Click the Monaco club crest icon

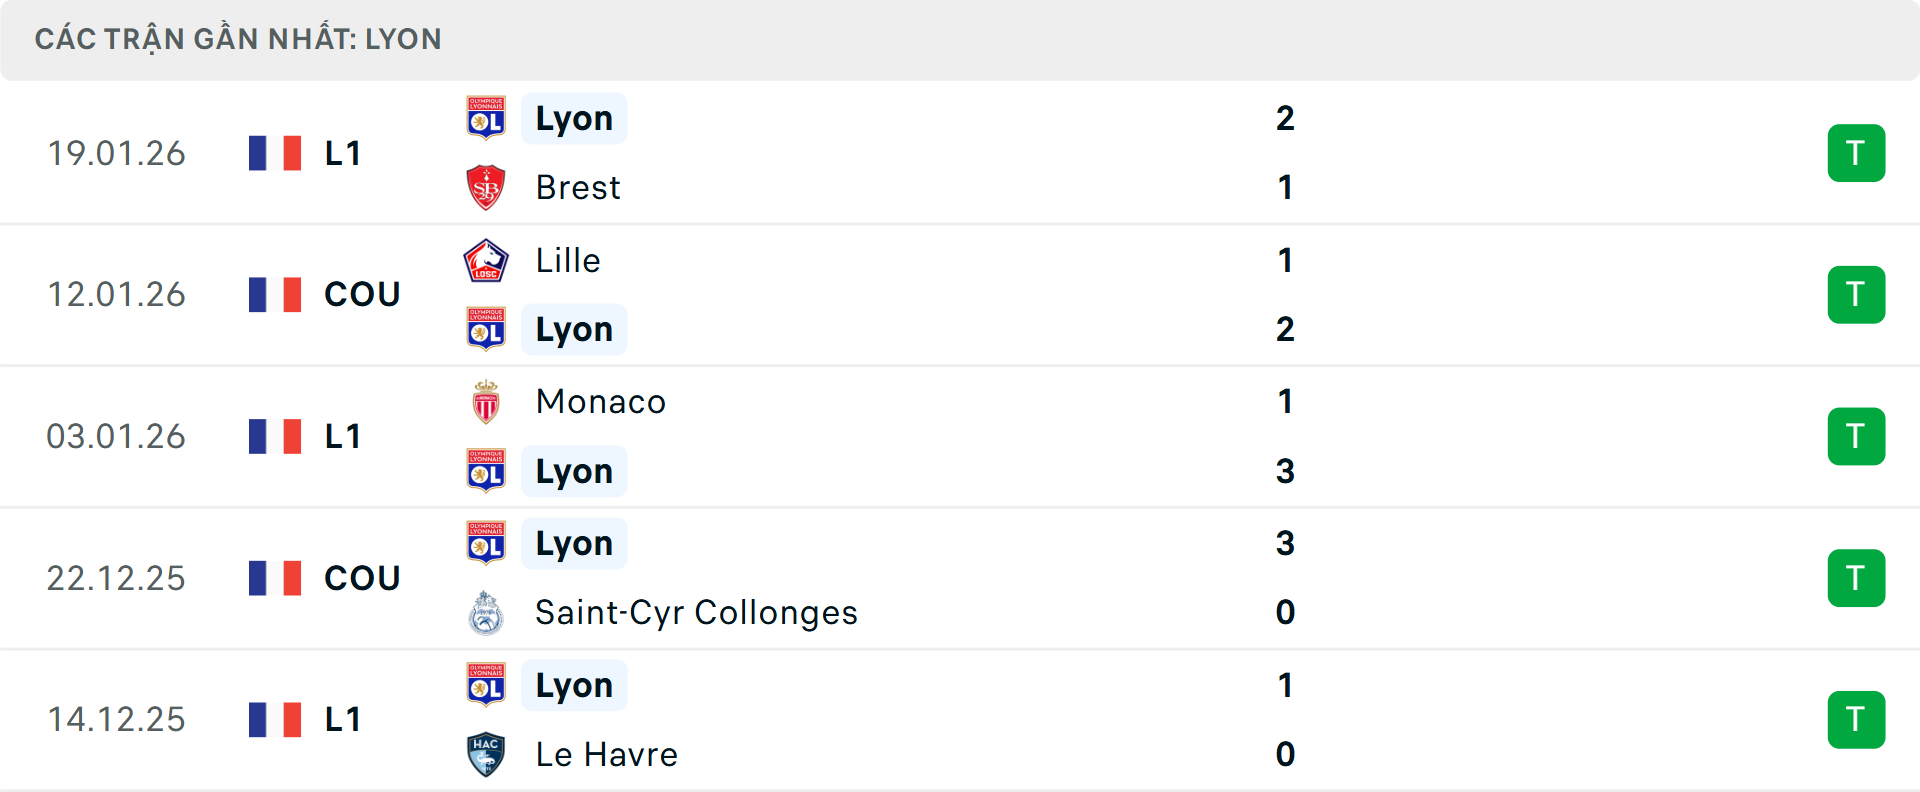pos(486,402)
